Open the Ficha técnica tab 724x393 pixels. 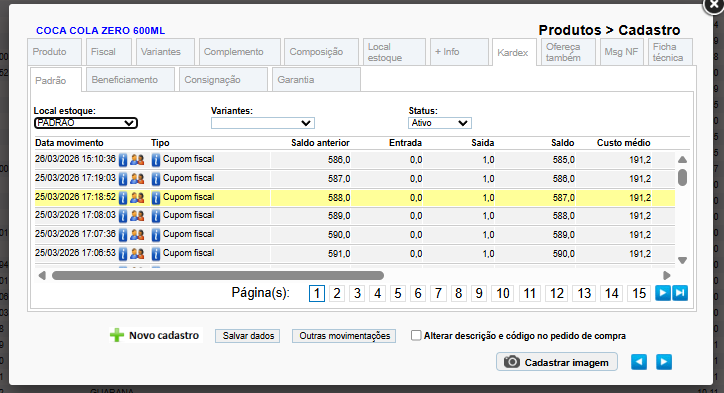coord(670,52)
